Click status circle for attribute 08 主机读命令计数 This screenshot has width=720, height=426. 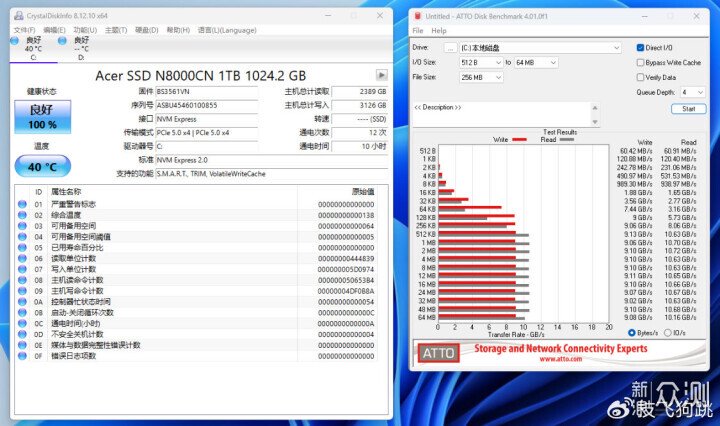point(22,280)
